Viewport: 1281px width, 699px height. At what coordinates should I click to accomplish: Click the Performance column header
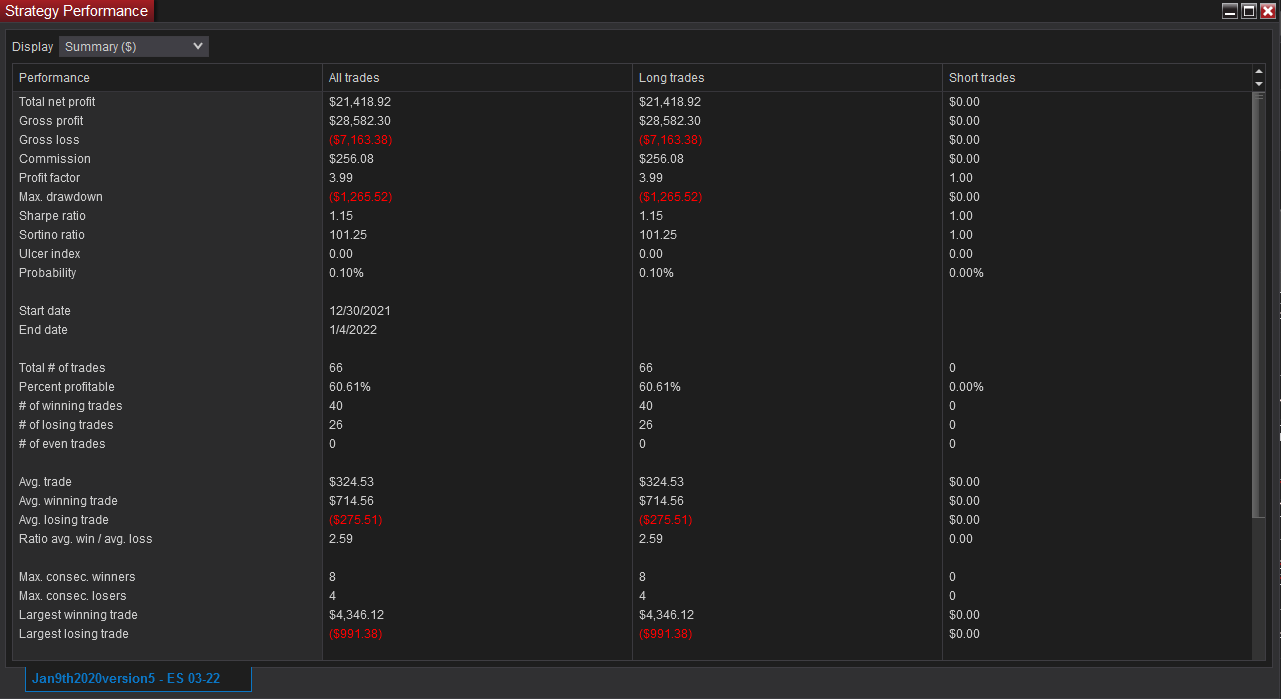(x=168, y=77)
